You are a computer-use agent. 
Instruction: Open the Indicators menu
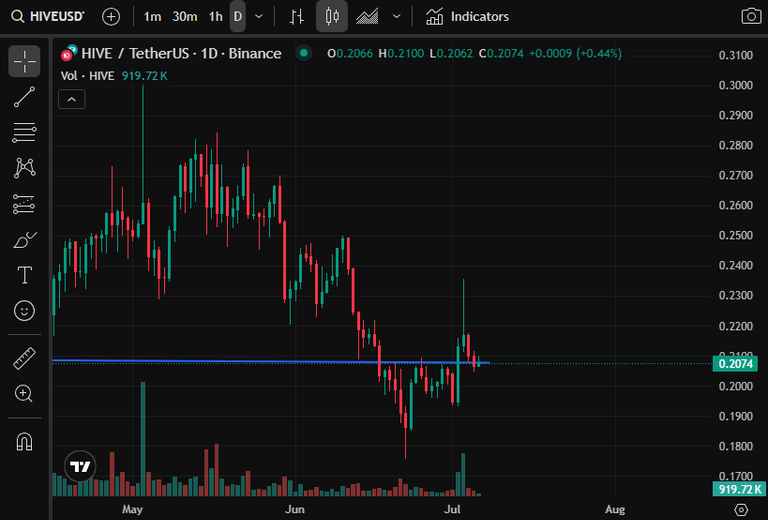point(467,17)
